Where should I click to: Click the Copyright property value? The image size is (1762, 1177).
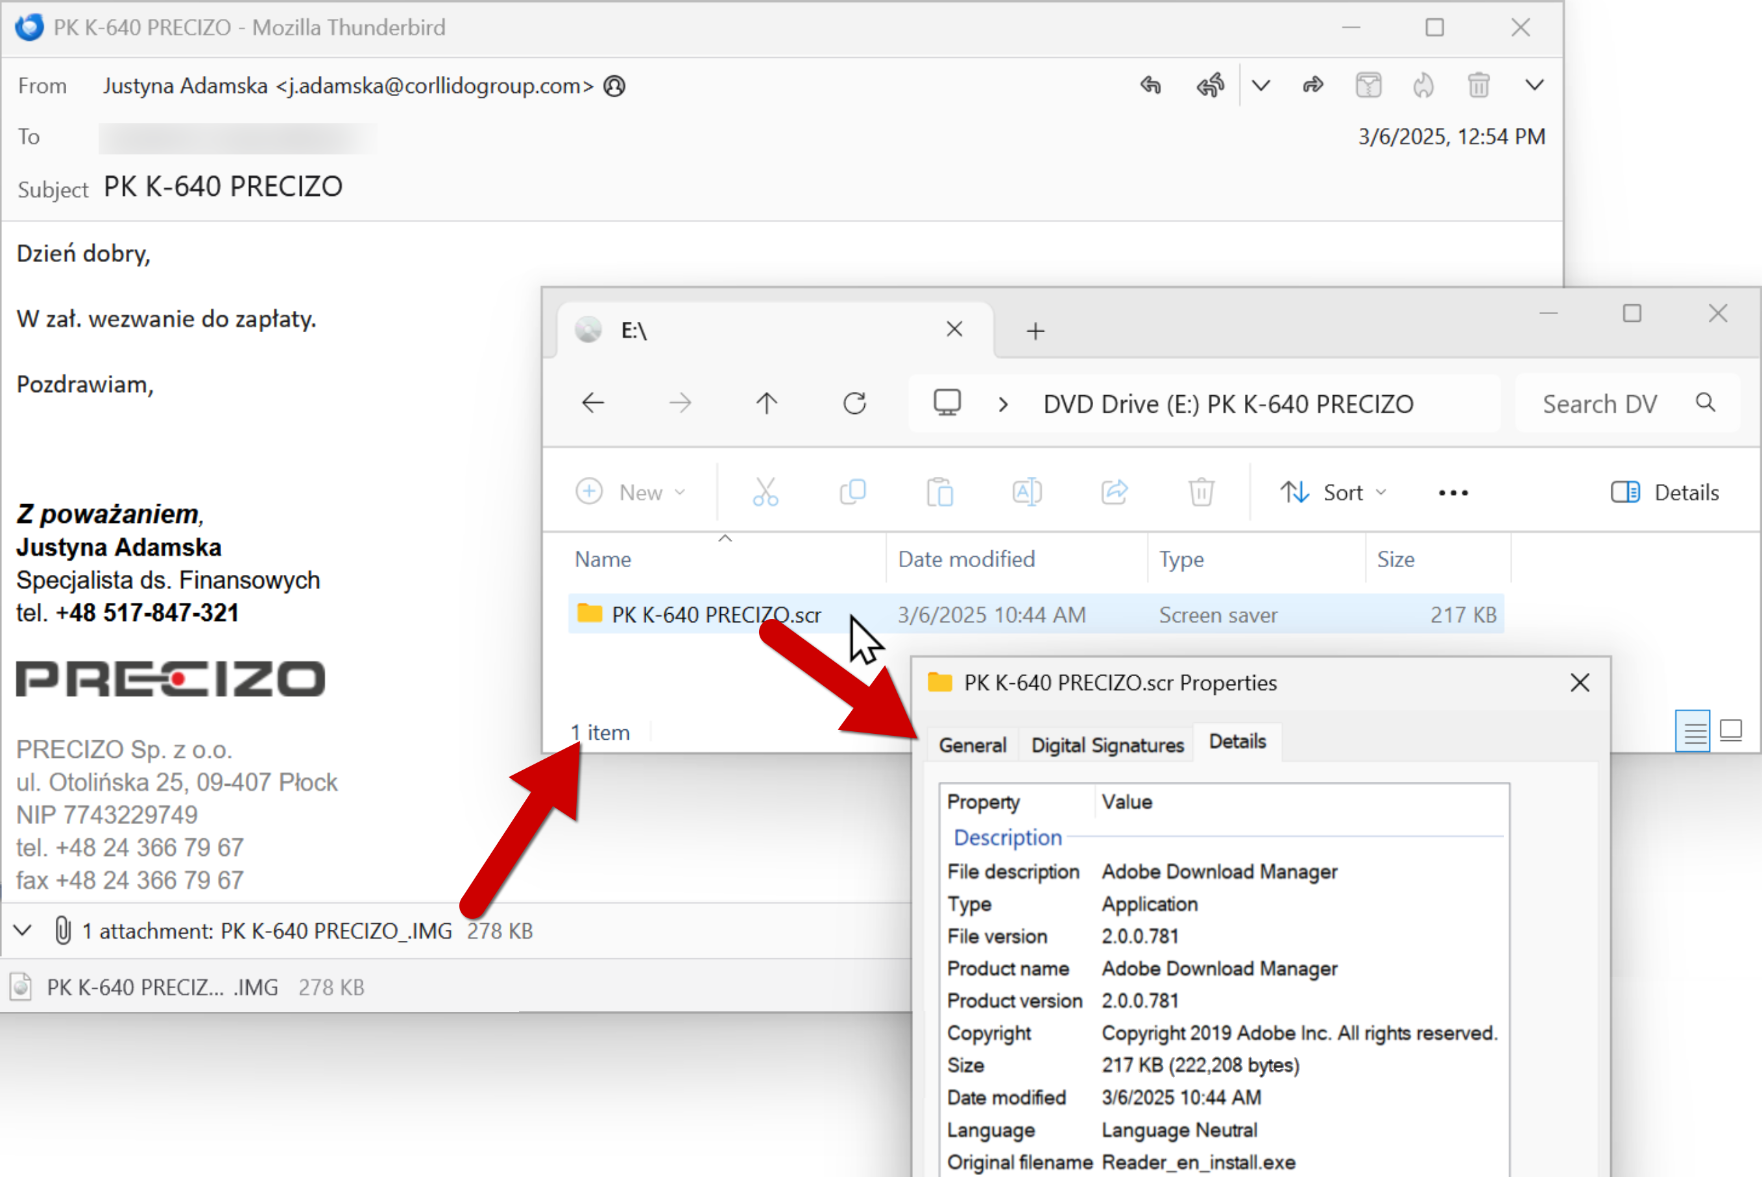tap(1299, 1033)
